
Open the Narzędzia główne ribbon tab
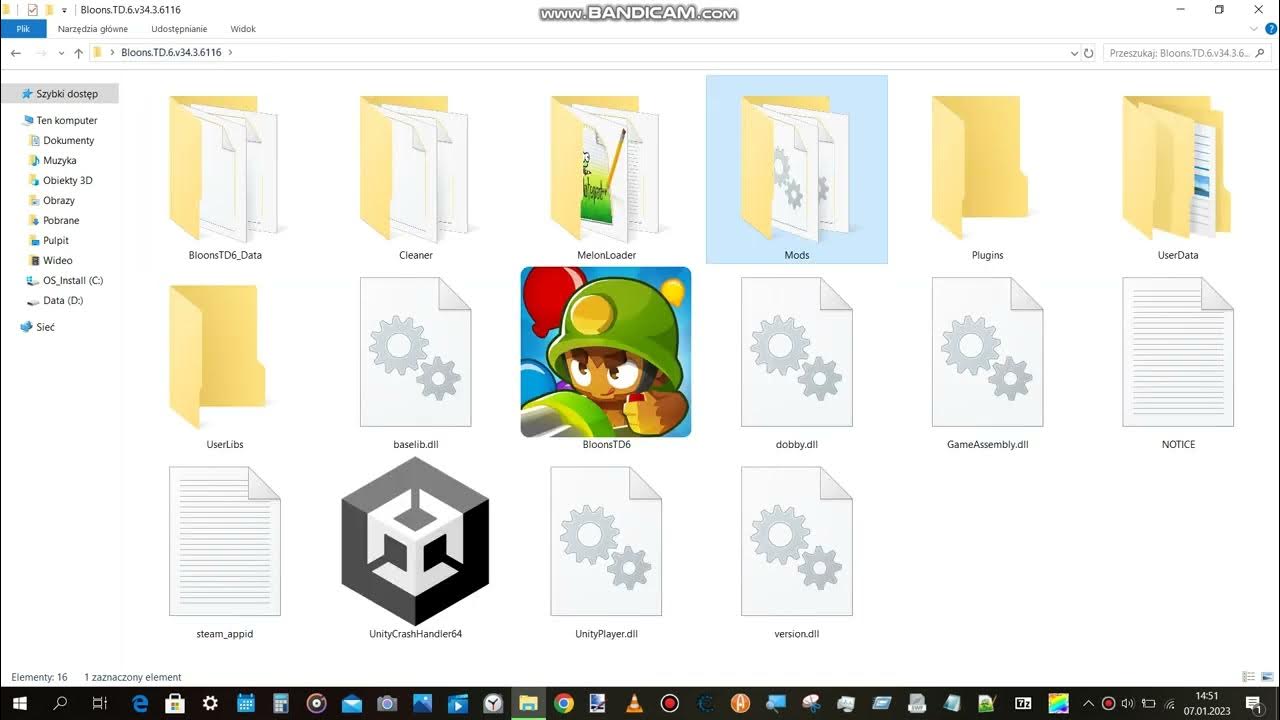[x=93, y=29]
